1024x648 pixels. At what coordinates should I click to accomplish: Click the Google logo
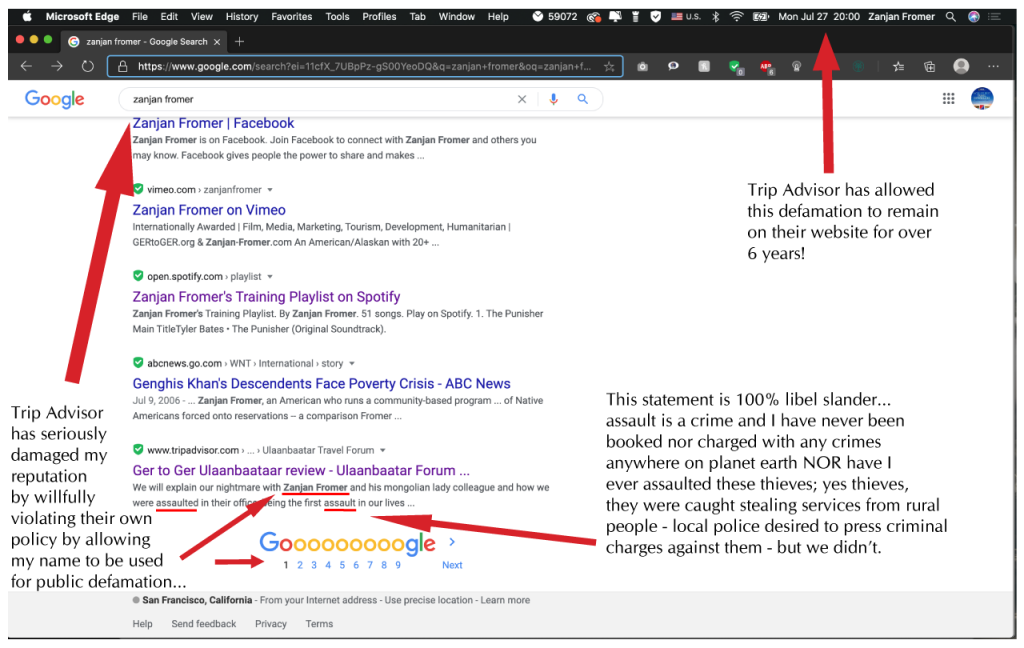pos(55,99)
